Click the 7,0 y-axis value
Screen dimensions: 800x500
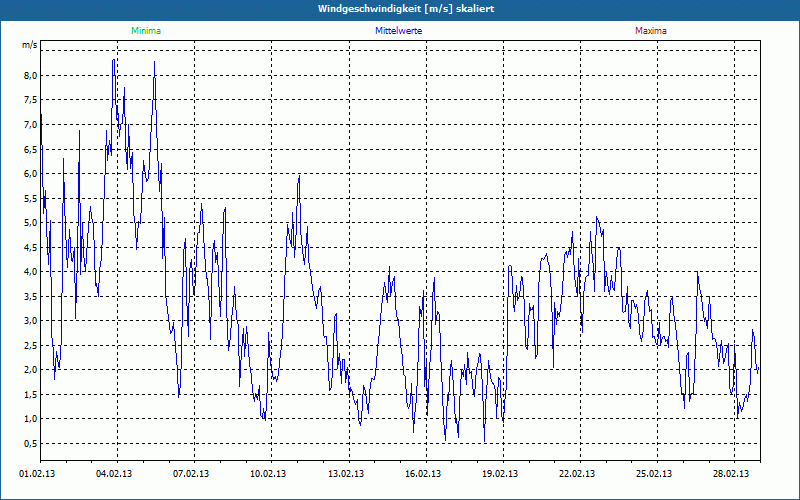tap(31, 124)
